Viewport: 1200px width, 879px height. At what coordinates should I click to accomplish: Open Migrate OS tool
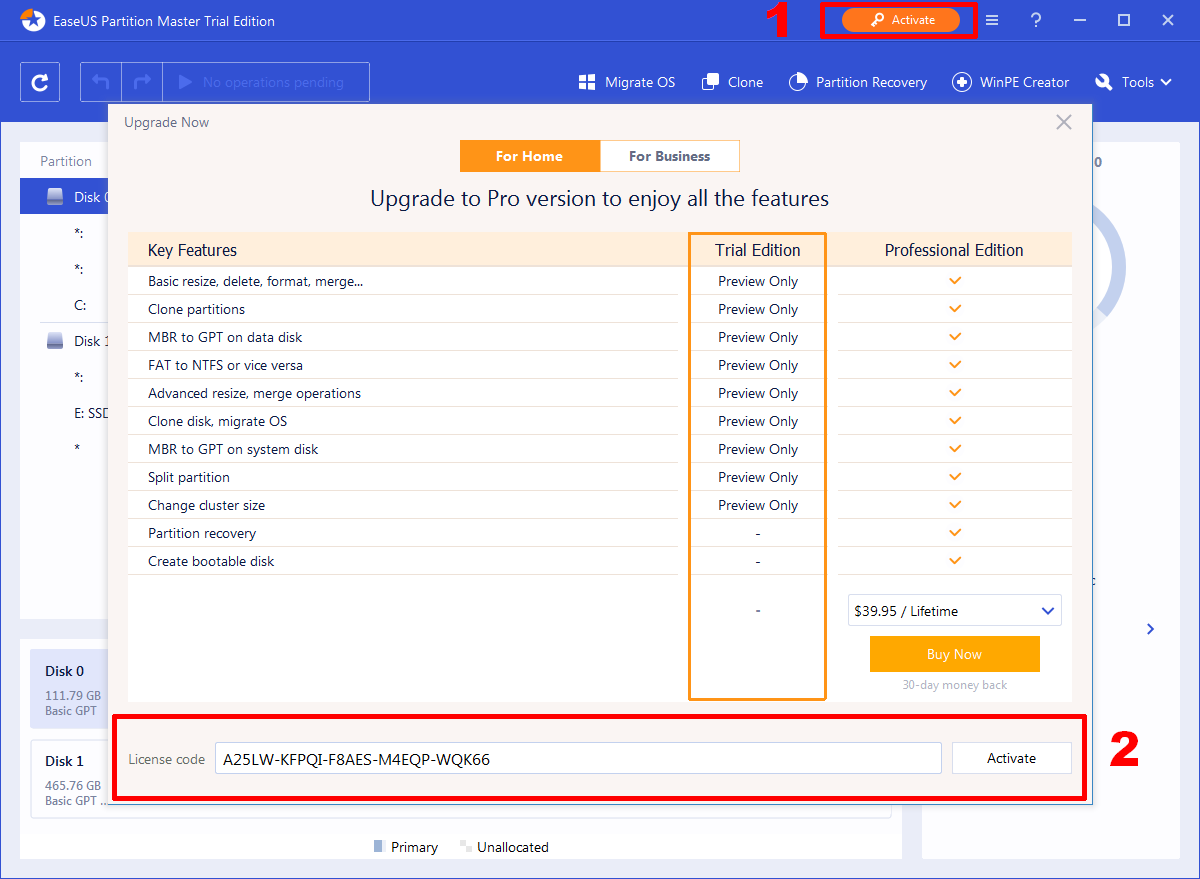[x=627, y=82]
